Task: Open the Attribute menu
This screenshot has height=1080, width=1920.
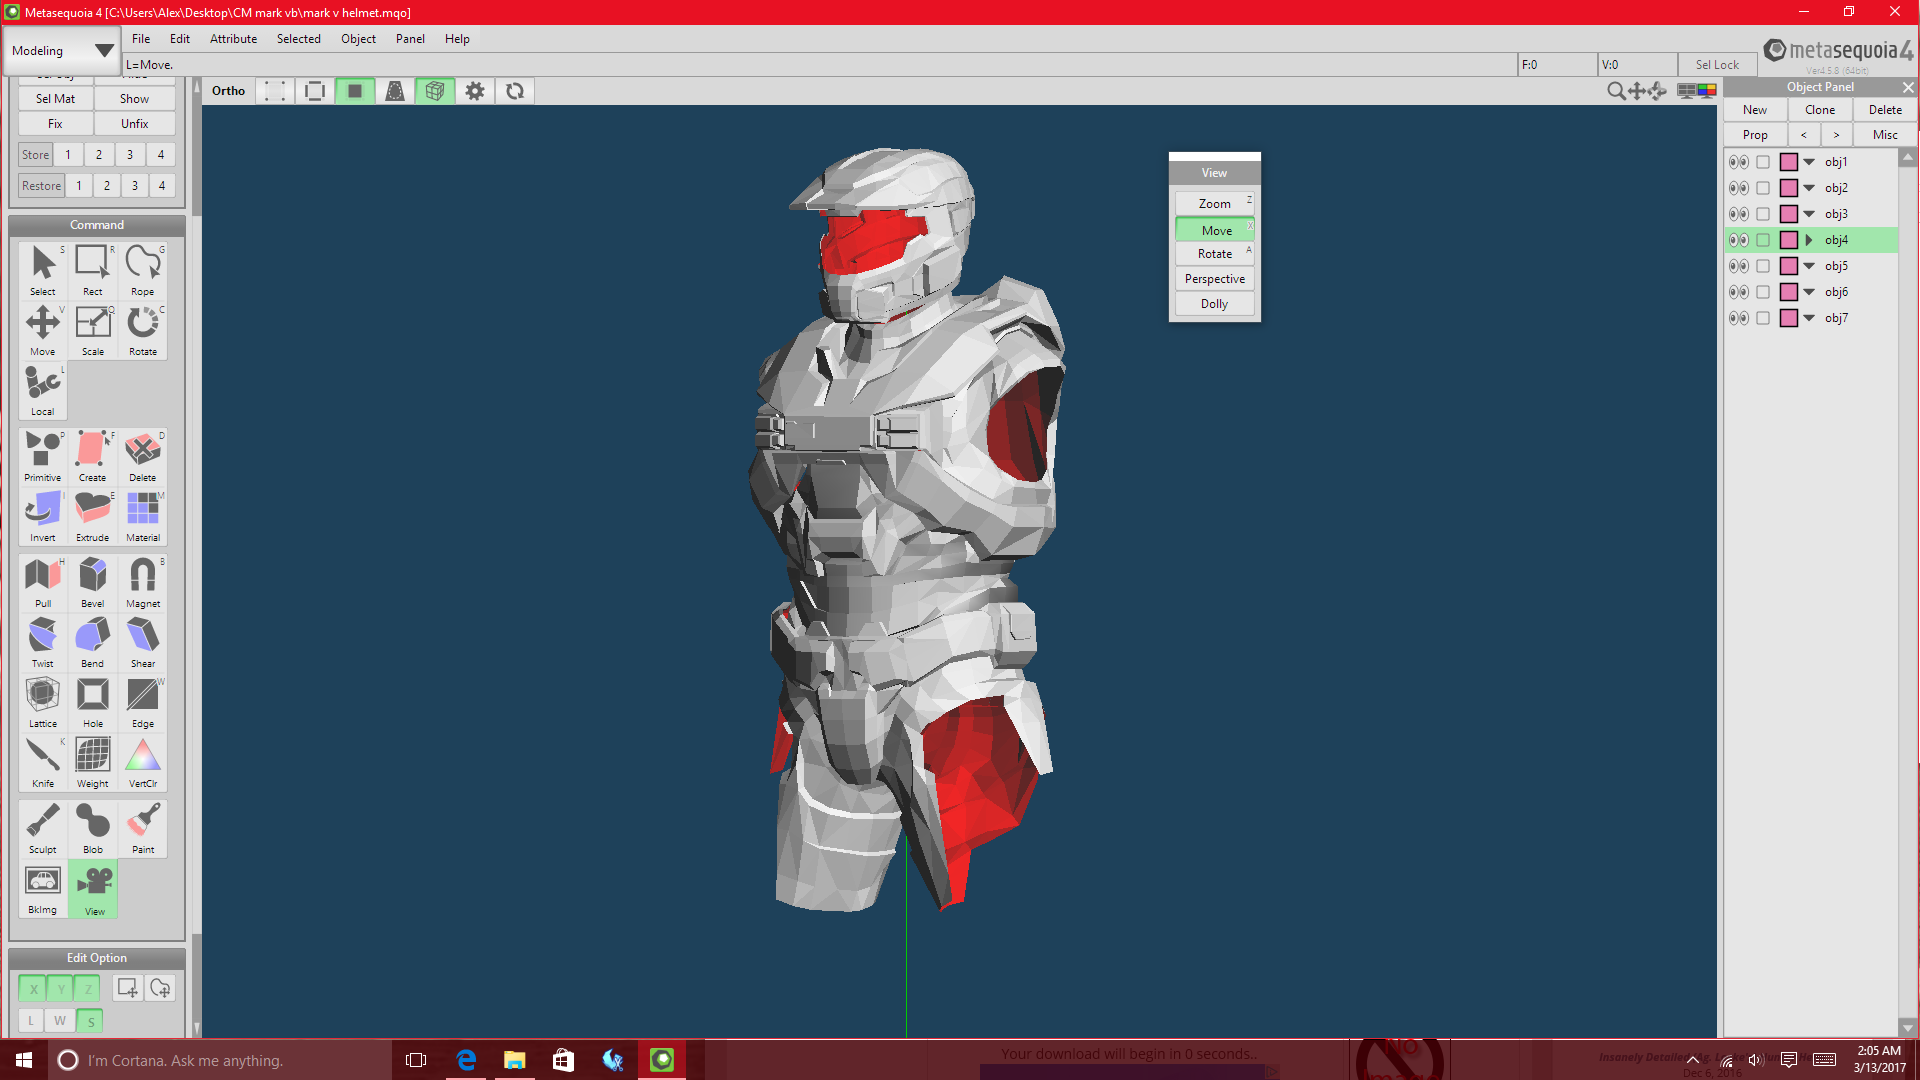Action: tap(233, 39)
